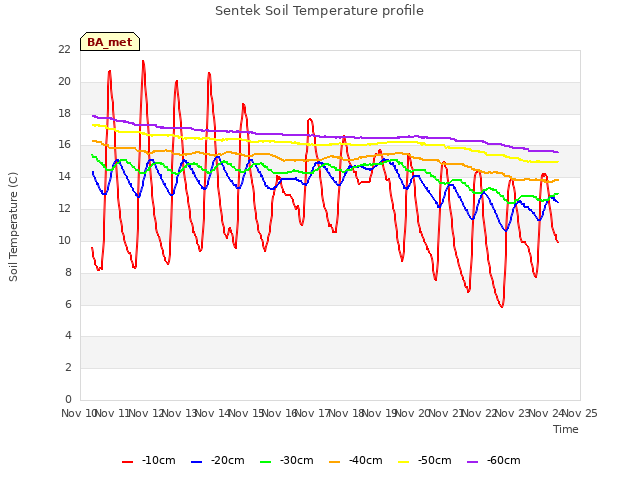Image resolution: width=640 pixels, height=480 pixels.
Task: Click the 16 y-axis tick label
Action: (x=64, y=145)
